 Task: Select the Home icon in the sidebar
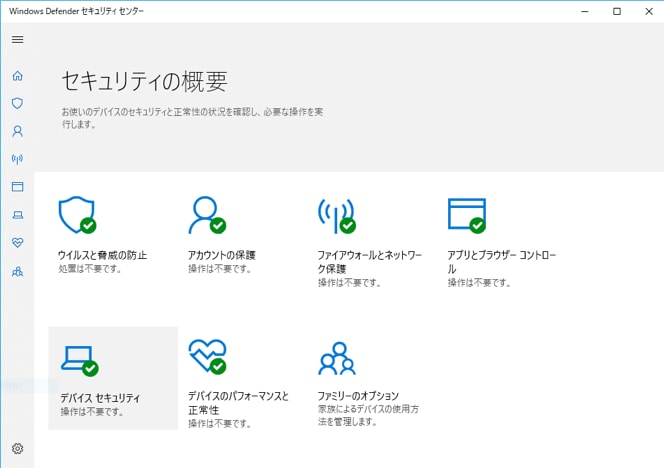coord(17,76)
